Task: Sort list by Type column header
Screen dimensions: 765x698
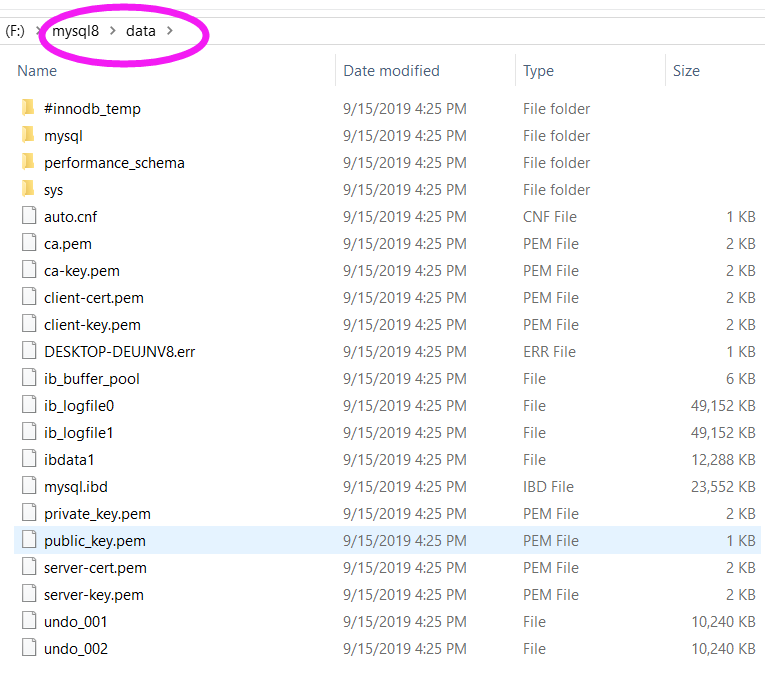Action: point(538,71)
